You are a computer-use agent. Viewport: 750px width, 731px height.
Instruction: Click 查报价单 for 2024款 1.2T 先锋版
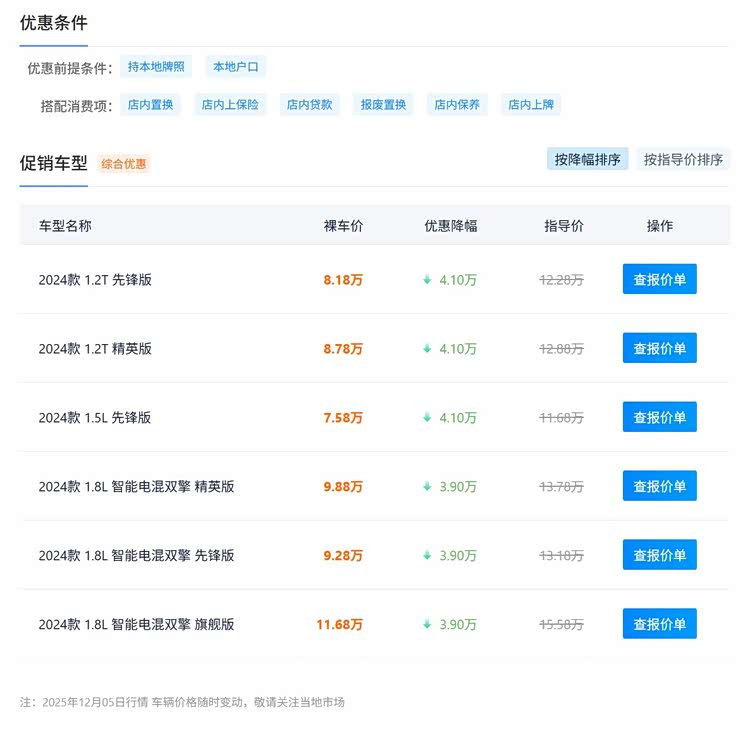point(659,280)
